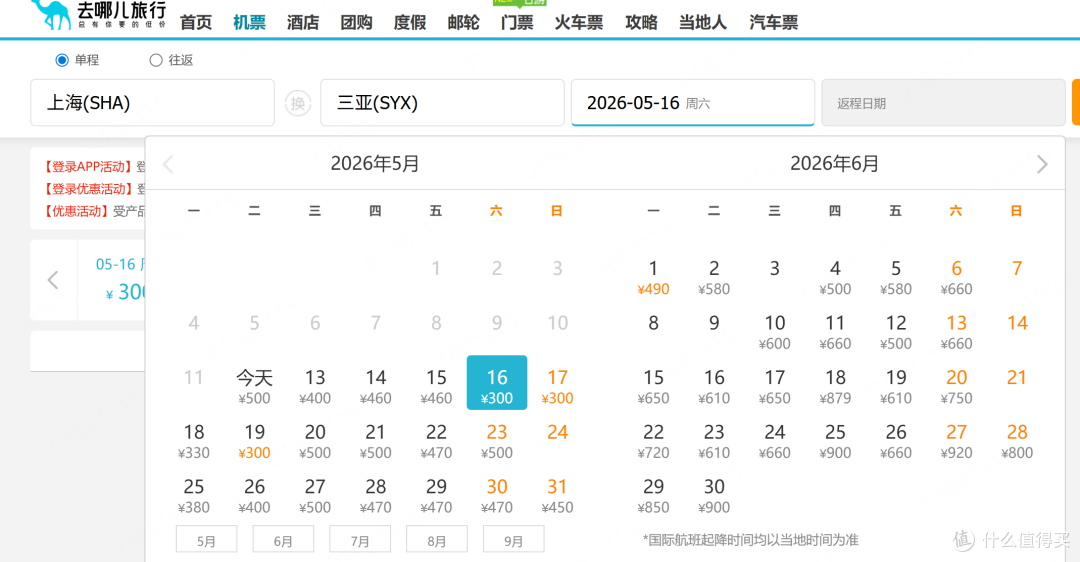The width and height of the screenshot is (1080, 562).
Task: Select May 22 priced ¥470
Action: [x=436, y=441]
